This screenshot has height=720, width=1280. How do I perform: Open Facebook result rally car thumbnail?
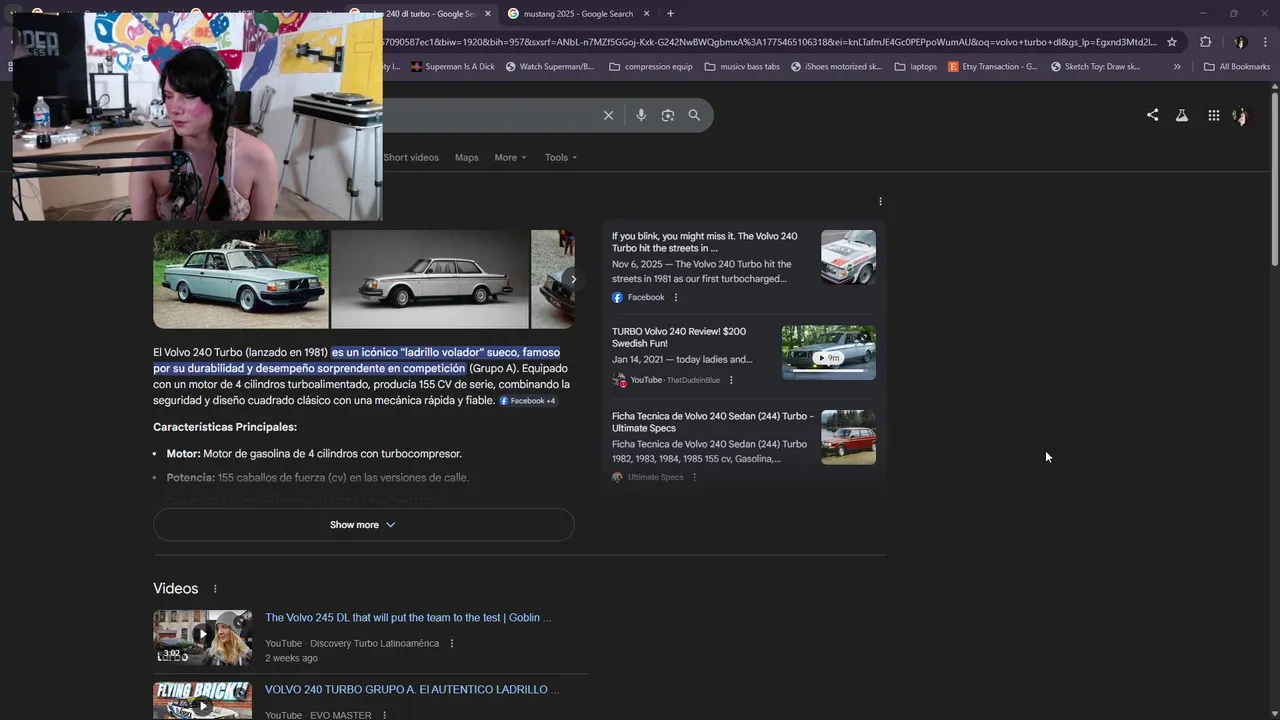click(848, 257)
